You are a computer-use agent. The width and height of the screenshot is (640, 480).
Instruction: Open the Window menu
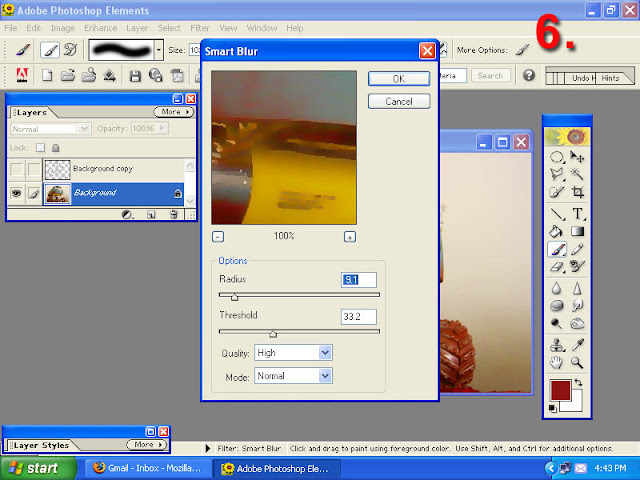tap(262, 28)
